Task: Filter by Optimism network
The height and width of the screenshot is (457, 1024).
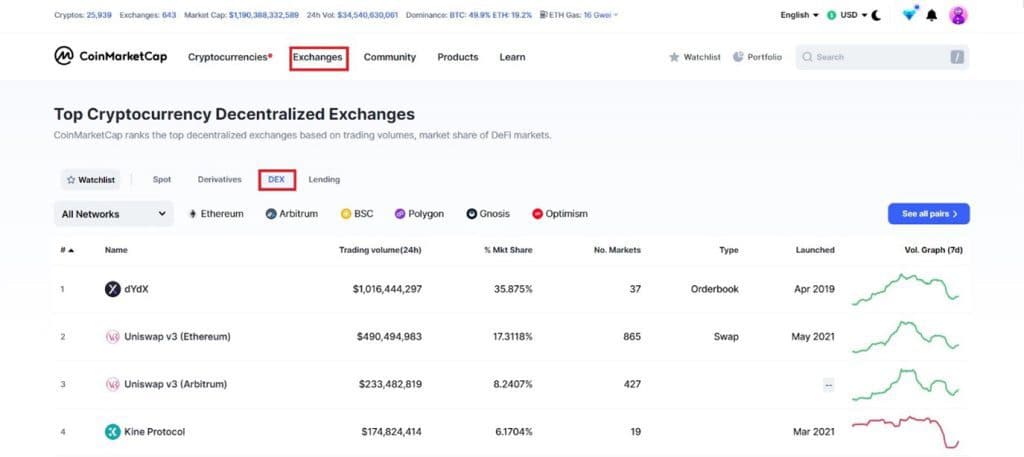Action: 560,213
